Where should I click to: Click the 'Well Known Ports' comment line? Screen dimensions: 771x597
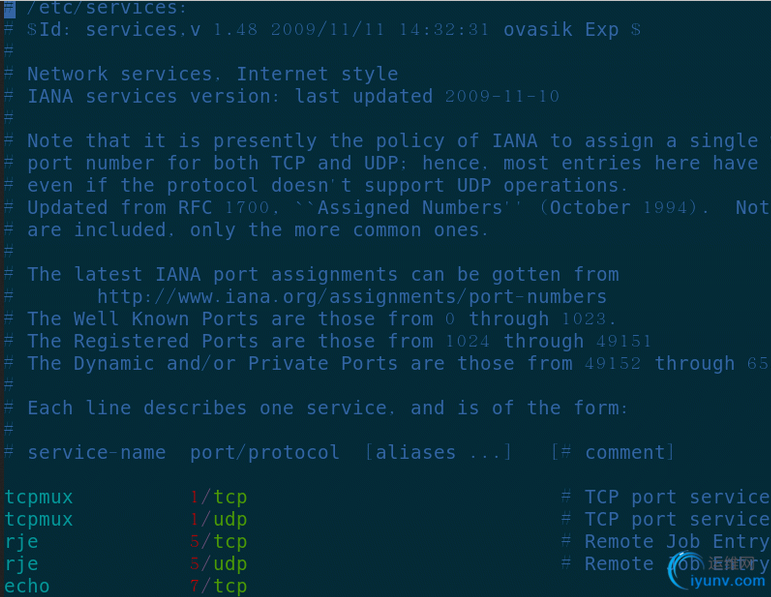click(x=322, y=319)
